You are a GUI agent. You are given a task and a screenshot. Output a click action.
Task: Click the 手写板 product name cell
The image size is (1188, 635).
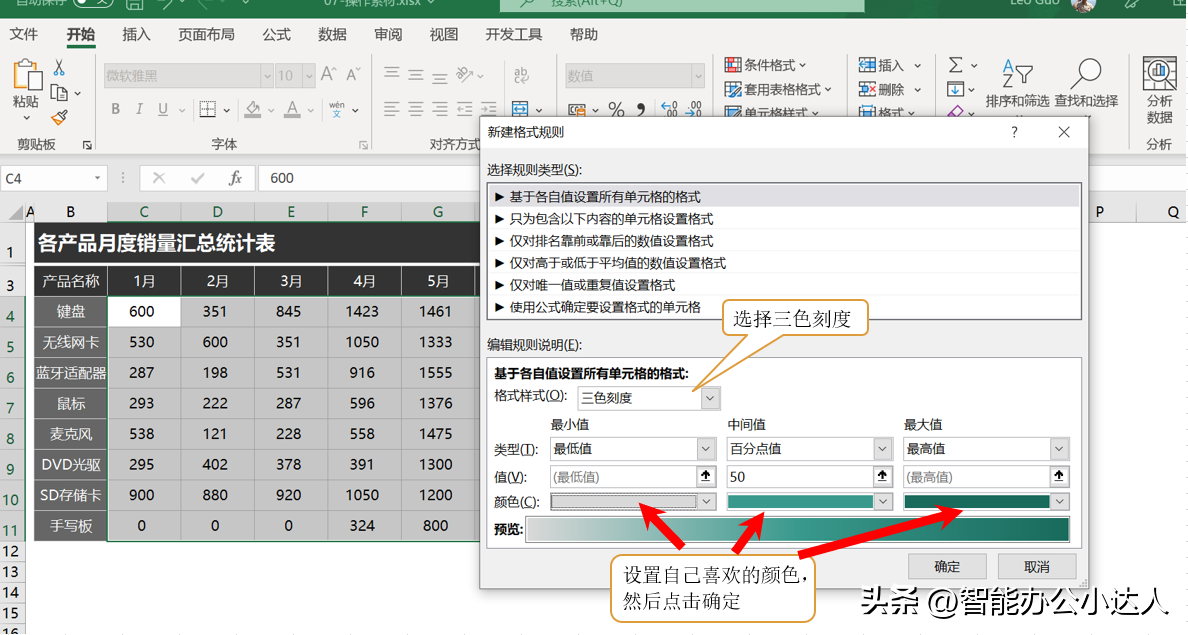(70, 526)
